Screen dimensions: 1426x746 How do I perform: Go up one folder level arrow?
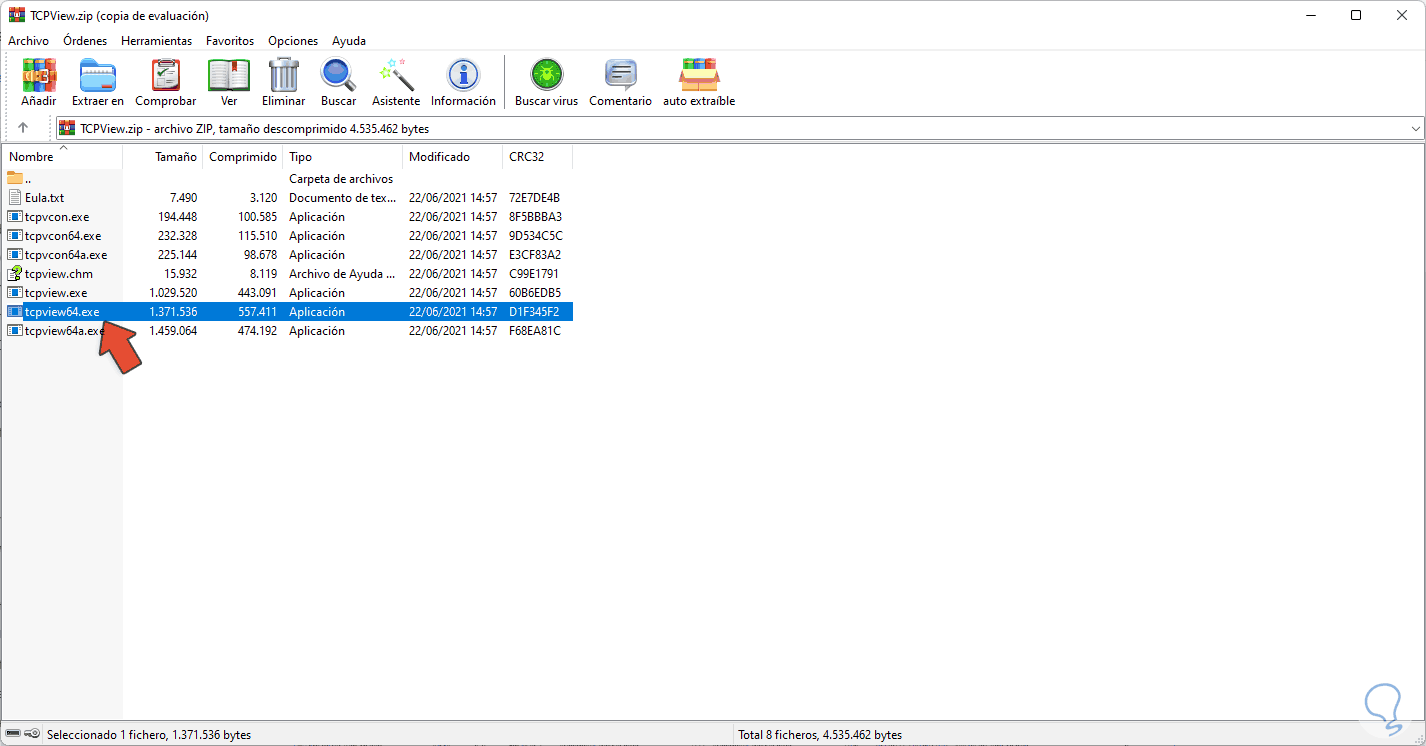(x=23, y=128)
